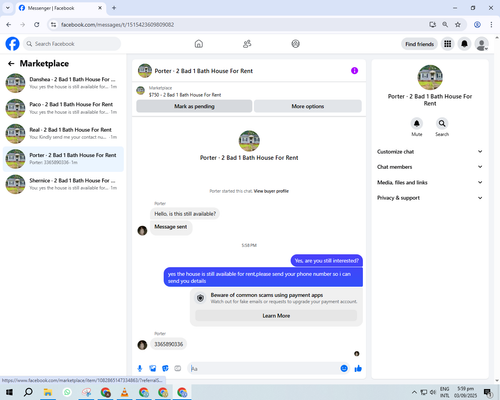The height and width of the screenshot is (400, 500).
Task: Click the browser address bar URL
Action: (117, 25)
